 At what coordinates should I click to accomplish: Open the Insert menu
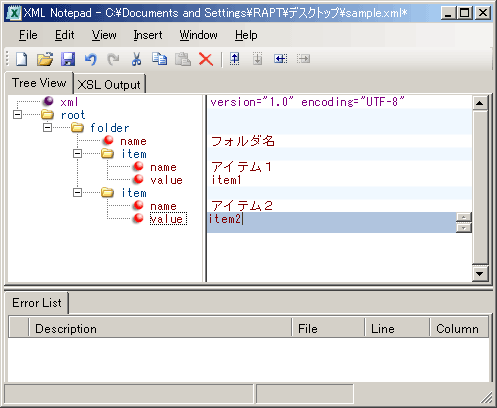148,35
